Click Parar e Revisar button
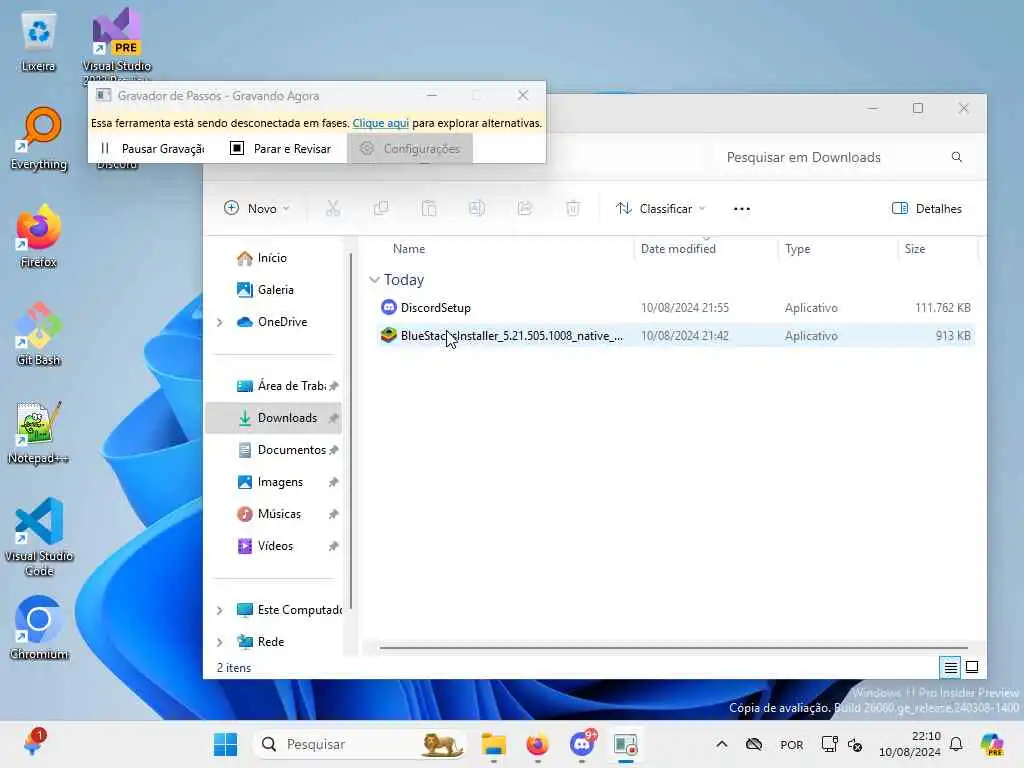The height and width of the screenshot is (768, 1024). (281, 149)
